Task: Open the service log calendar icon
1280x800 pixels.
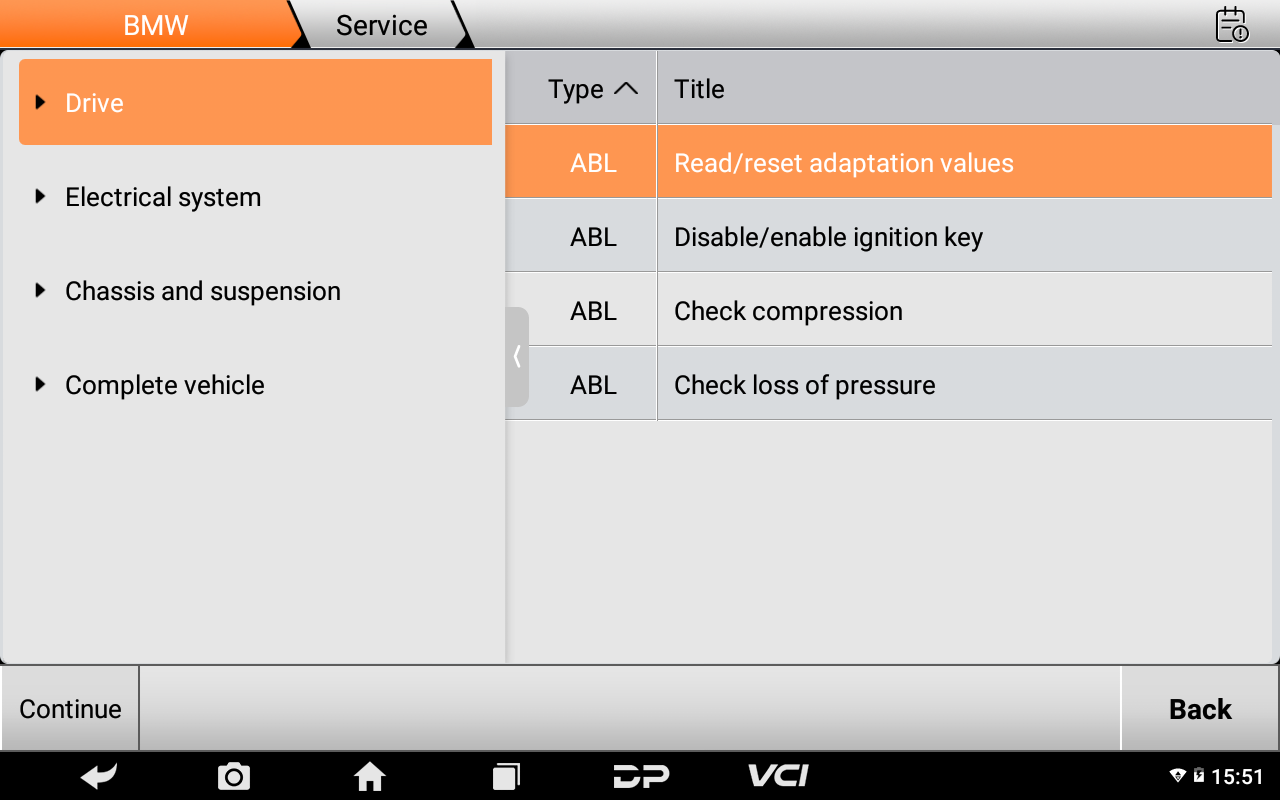Action: [x=1231, y=25]
